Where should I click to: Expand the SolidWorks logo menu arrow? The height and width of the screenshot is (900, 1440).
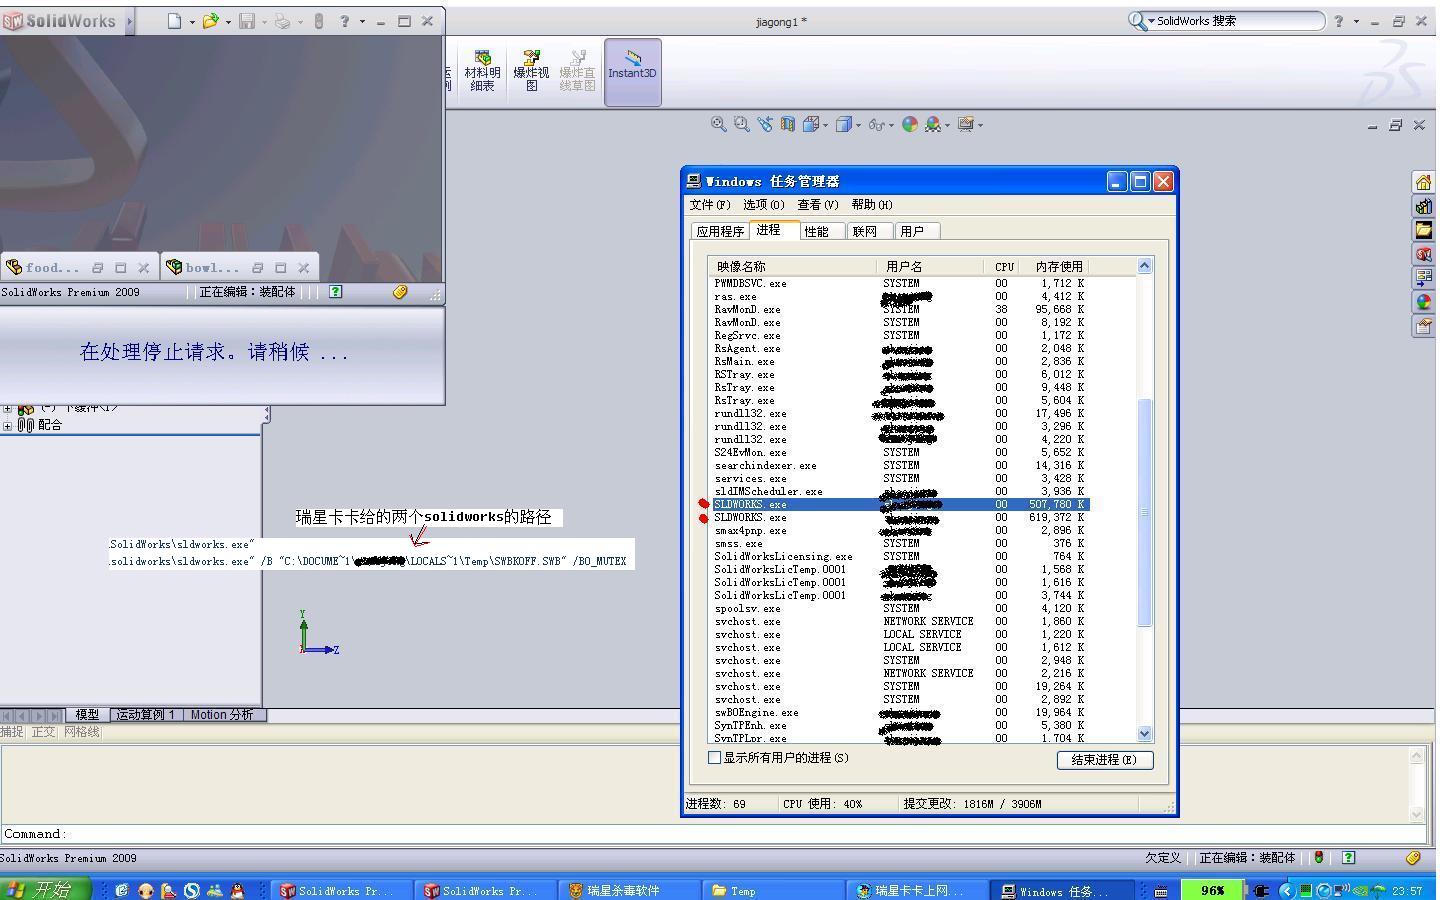[x=130, y=21]
